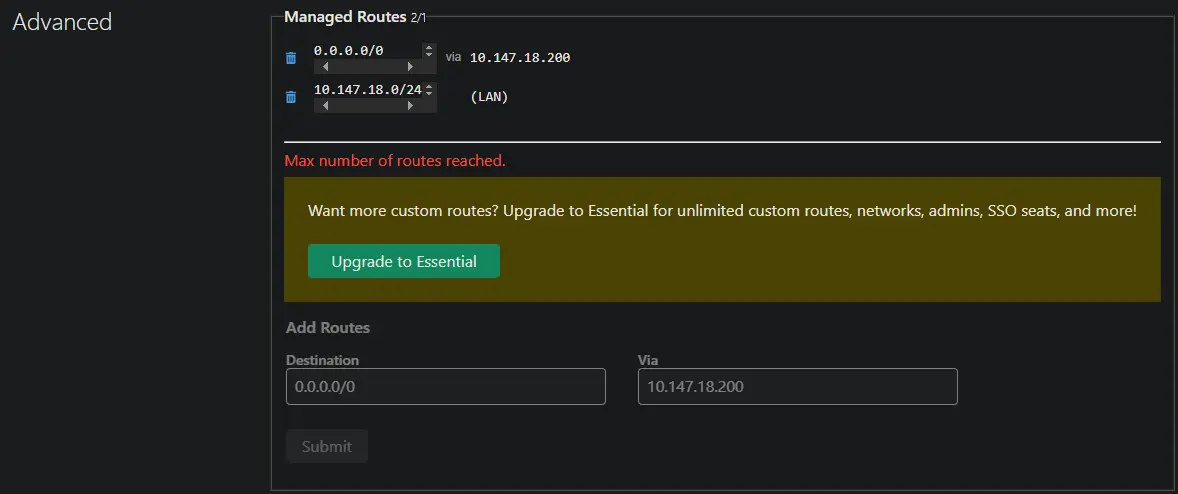The height and width of the screenshot is (494, 1178).
Task: Click the (LAN) route label
Action: [489, 97]
